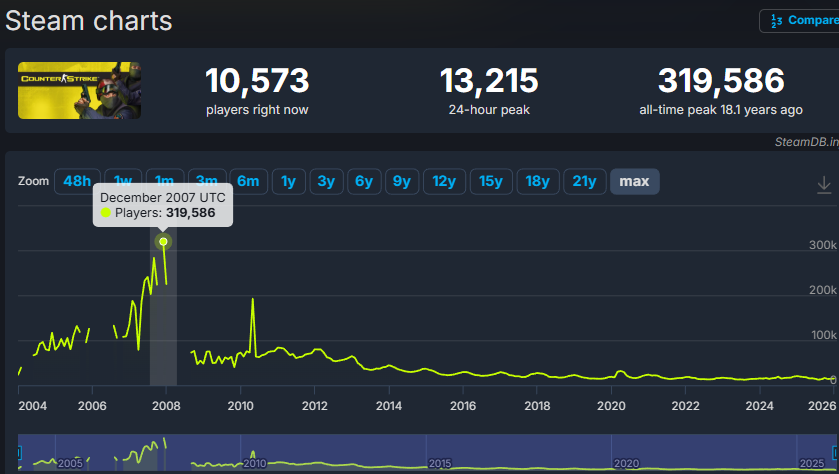The height and width of the screenshot is (474, 839).
Task: Click the Steam charts heading
Action: pyautogui.click(x=89, y=21)
